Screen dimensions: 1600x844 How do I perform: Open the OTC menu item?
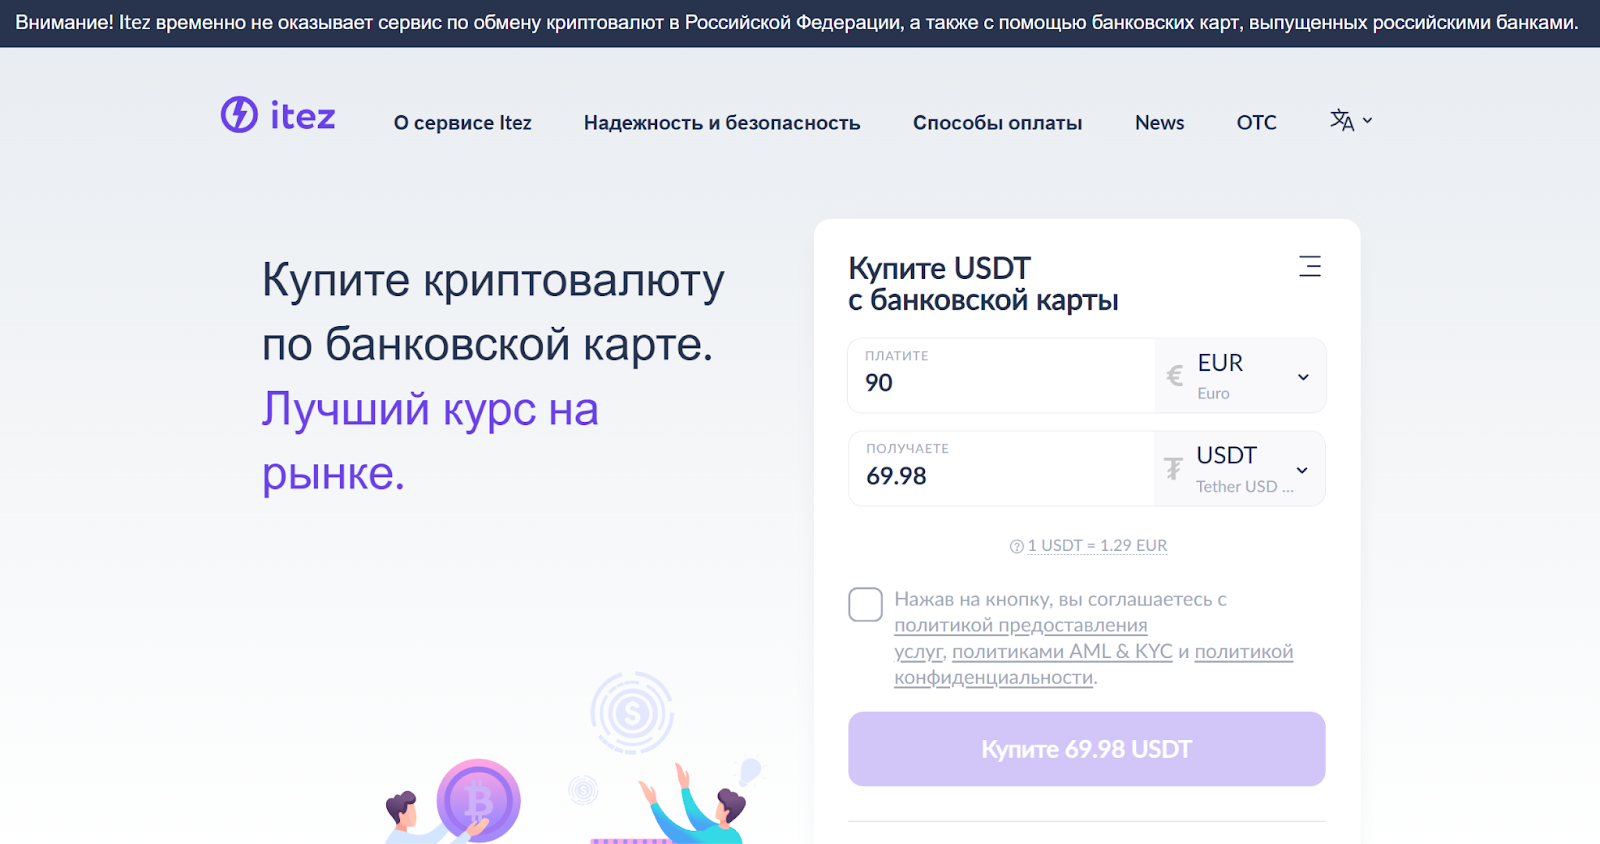click(x=1256, y=122)
